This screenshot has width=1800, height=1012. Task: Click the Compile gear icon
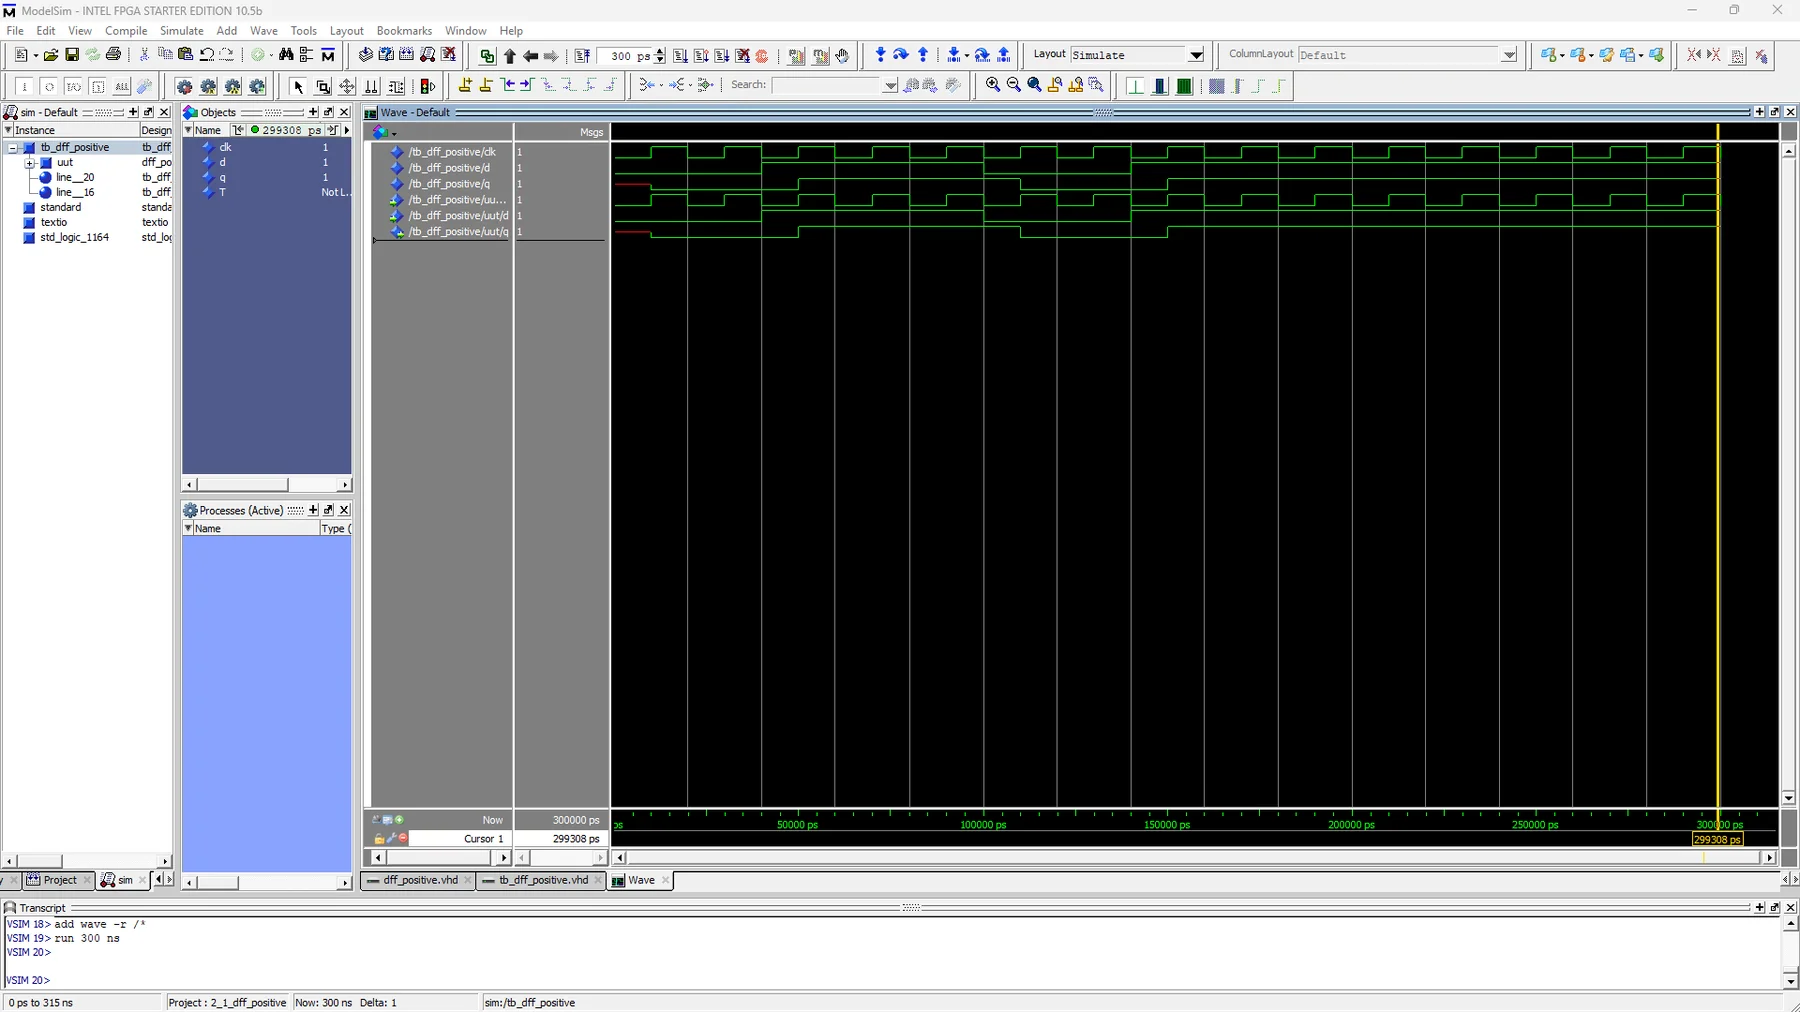184,86
